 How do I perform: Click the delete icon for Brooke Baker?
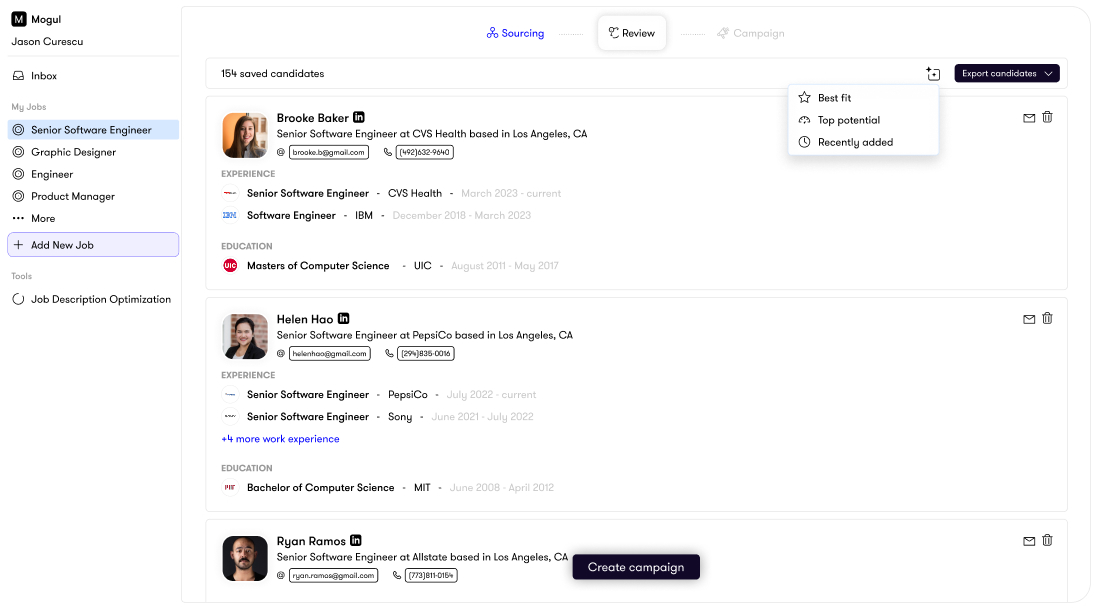[1047, 117]
